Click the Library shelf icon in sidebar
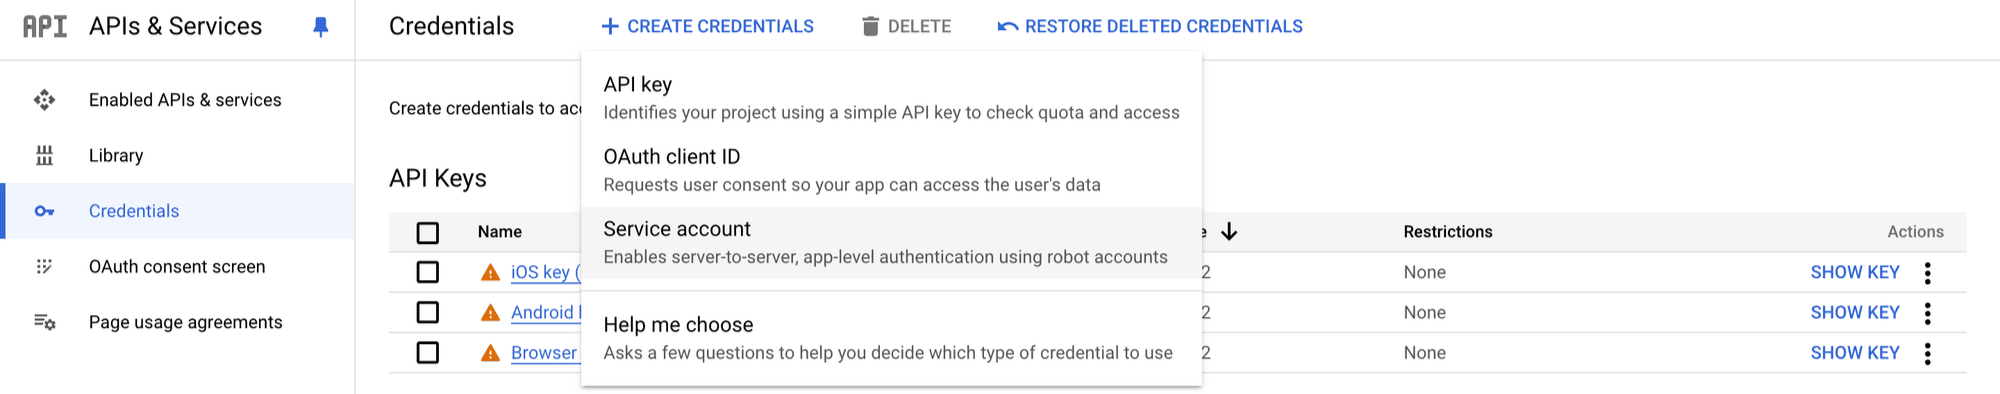Screen dimensions: 2000x394 pyautogui.click(x=44, y=155)
